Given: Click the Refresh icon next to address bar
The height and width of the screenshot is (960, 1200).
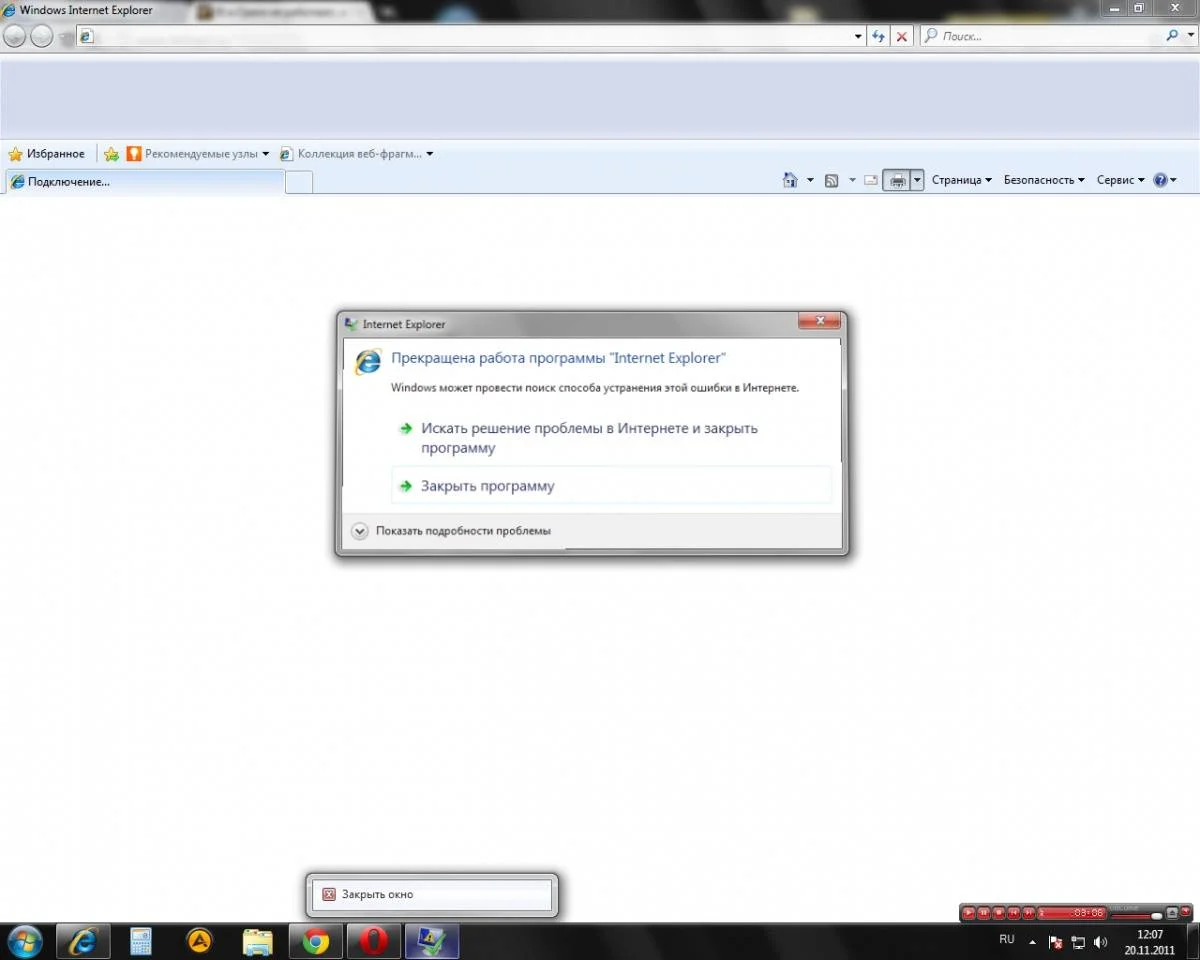Looking at the screenshot, I should point(878,36).
